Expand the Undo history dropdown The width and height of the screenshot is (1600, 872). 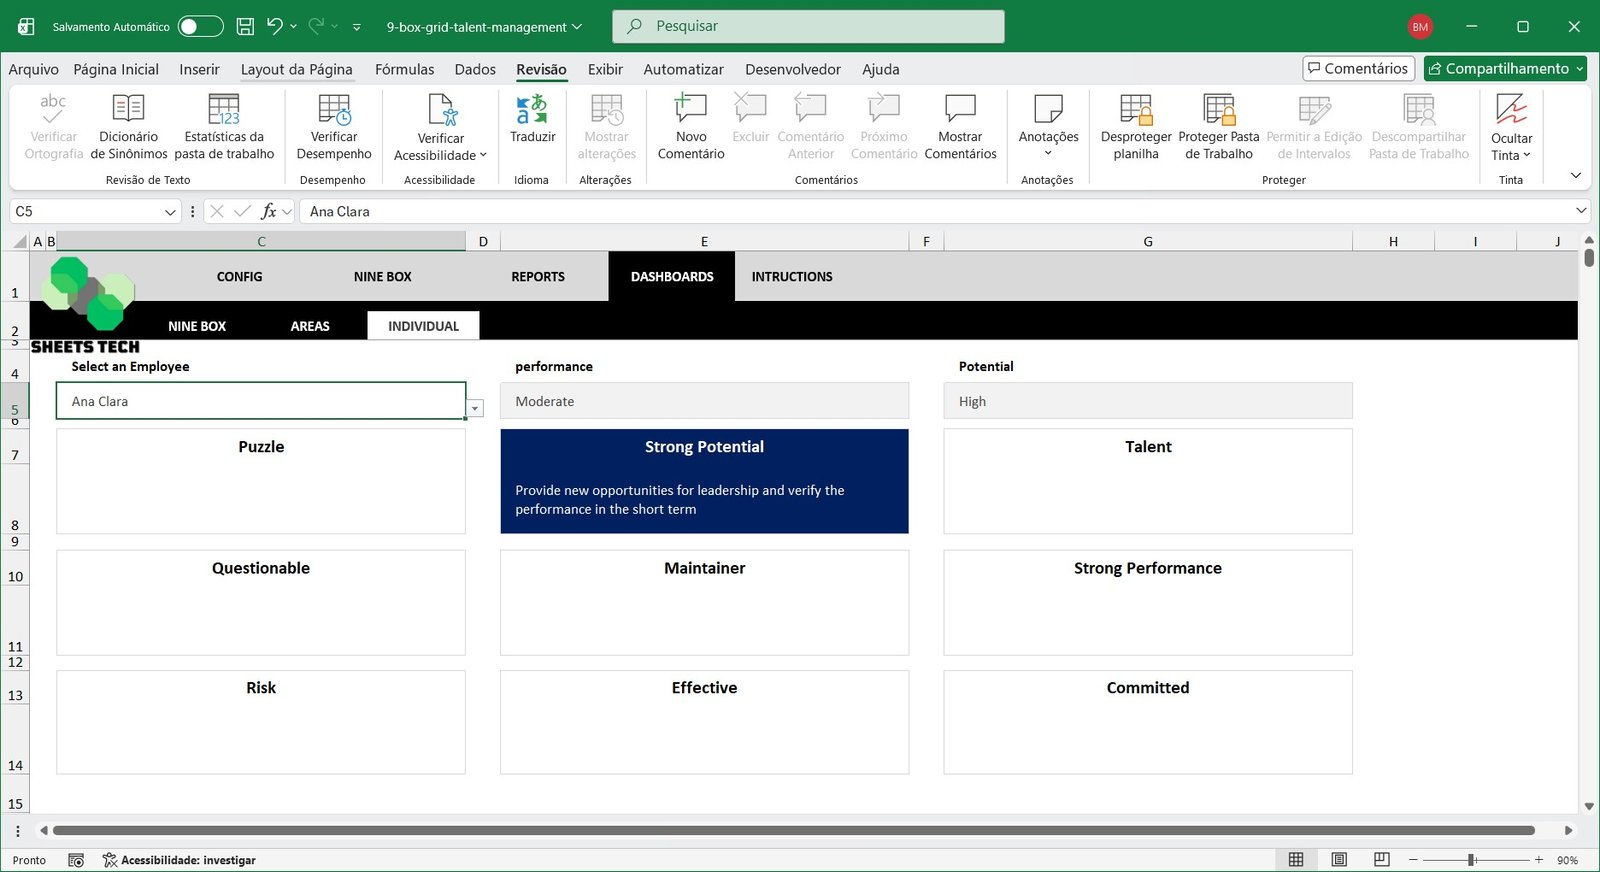(293, 27)
